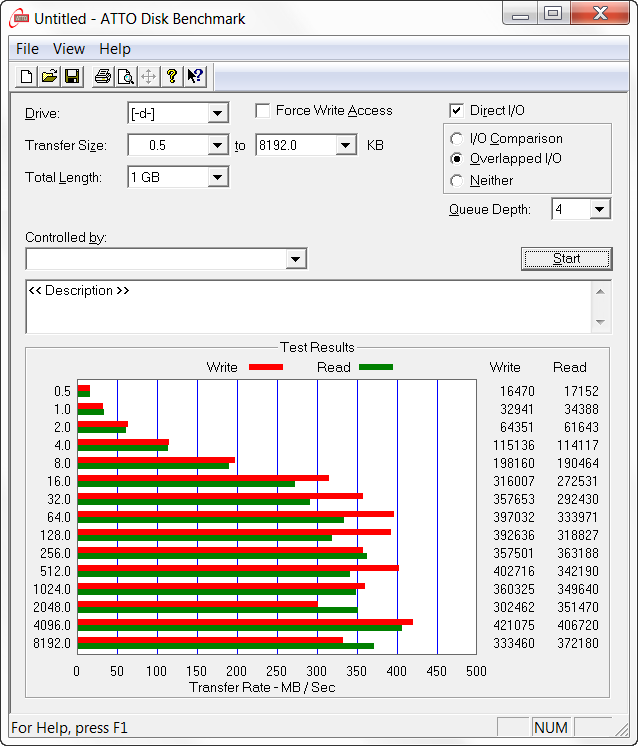Expand the Drive dropdown
This screenshot has height=746, width=638.
click(x=217, y=113)
